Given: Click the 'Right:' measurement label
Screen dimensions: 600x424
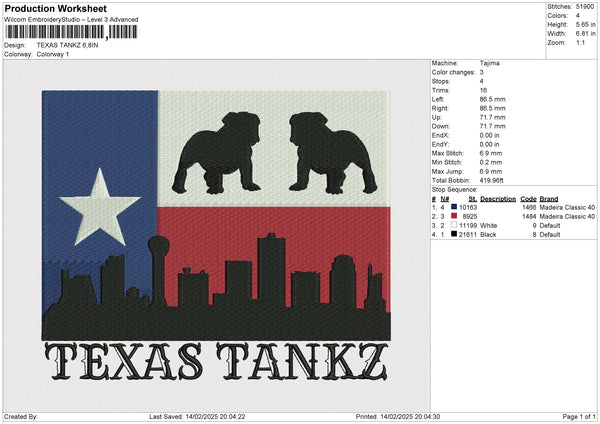Looking at the screenshot, I should pyautogui.click(x=440, y=108).
